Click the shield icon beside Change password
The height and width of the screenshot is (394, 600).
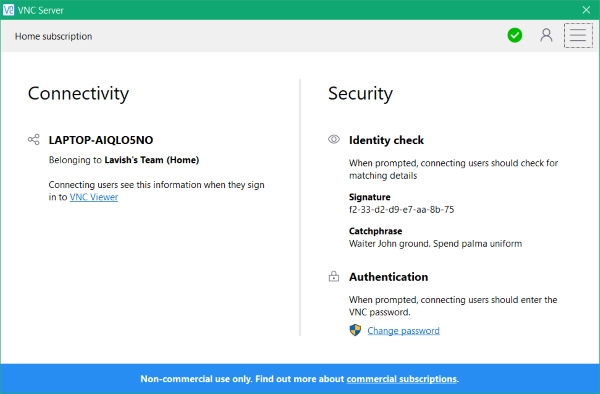[355, 330]
